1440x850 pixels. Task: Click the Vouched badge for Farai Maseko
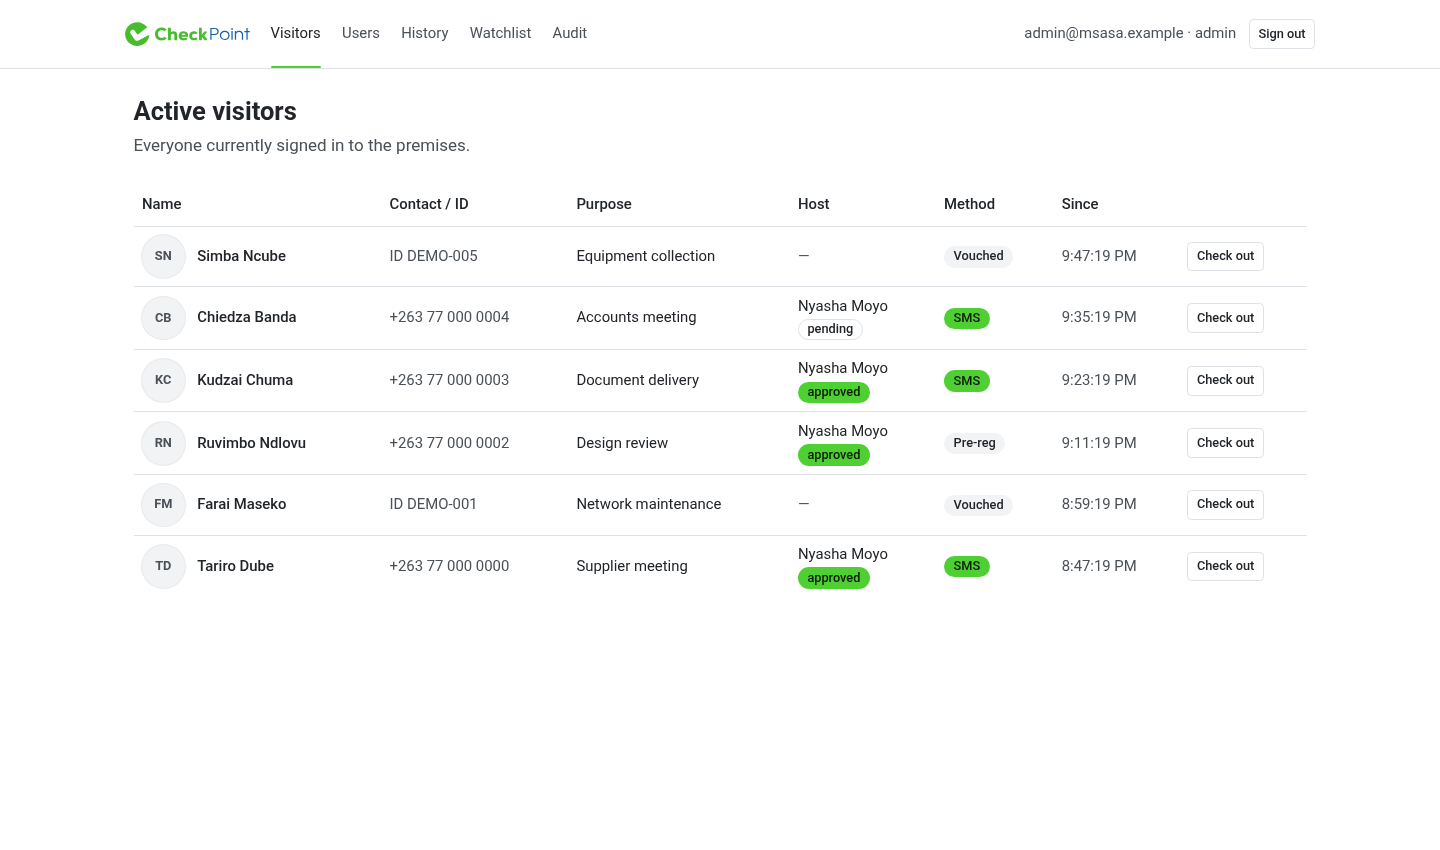click(x=978, y=505)
